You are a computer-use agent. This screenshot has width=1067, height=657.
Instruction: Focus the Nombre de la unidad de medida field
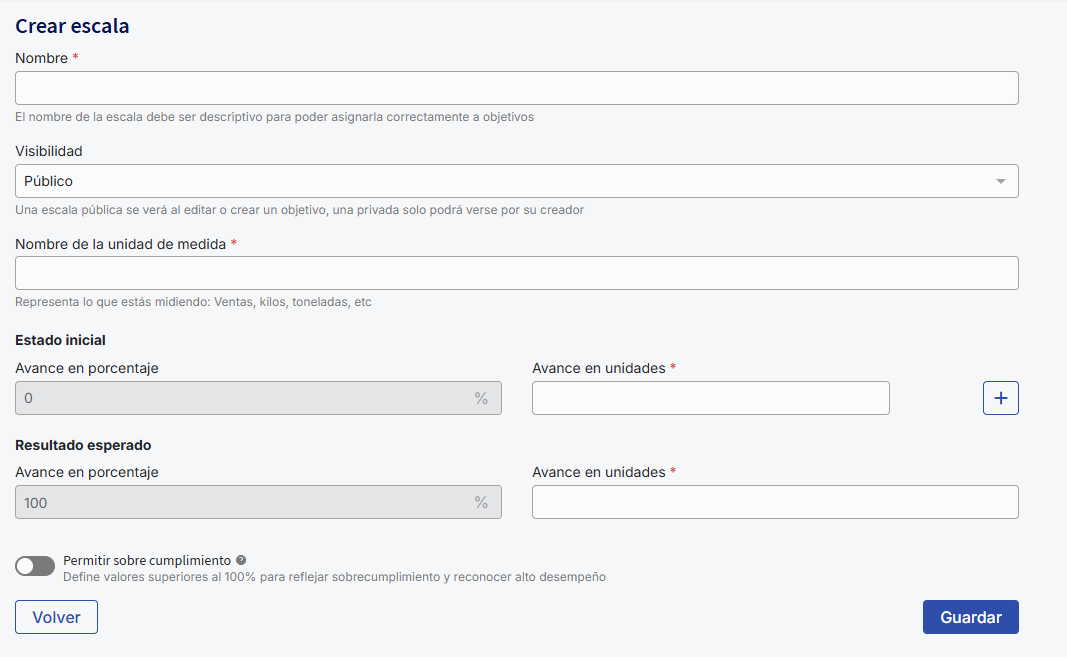(x=516, y=273)
